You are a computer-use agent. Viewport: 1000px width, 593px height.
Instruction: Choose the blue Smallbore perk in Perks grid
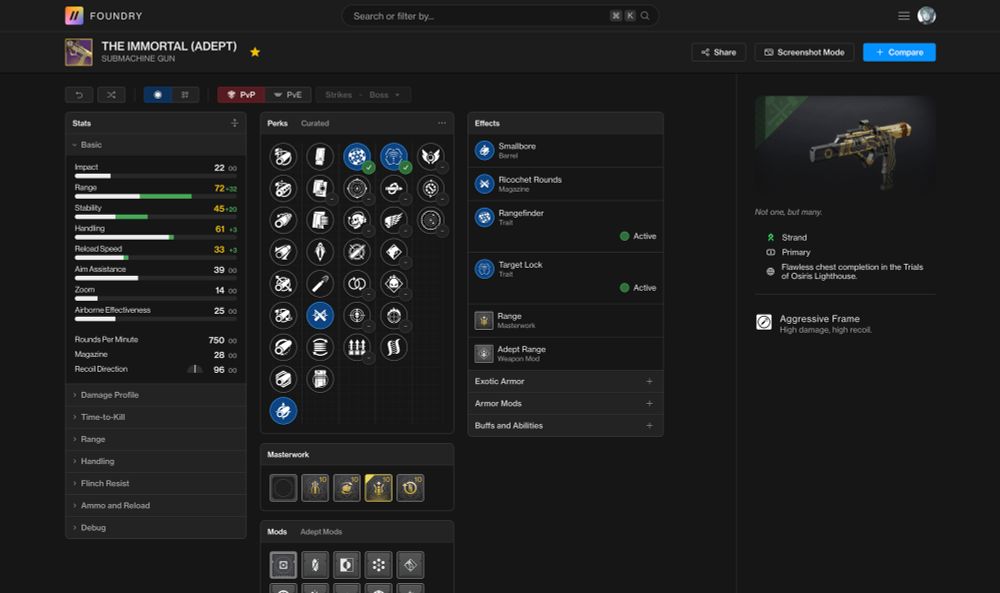(283, 411)
